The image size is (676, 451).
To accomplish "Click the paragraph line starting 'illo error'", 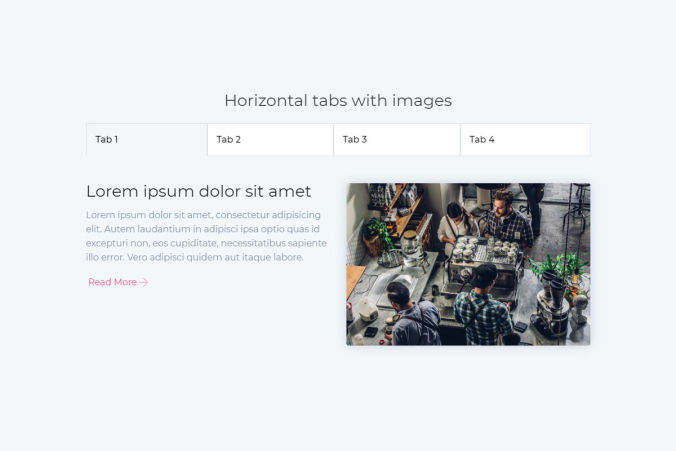I will pyautogui.click(x=194, y=257).
